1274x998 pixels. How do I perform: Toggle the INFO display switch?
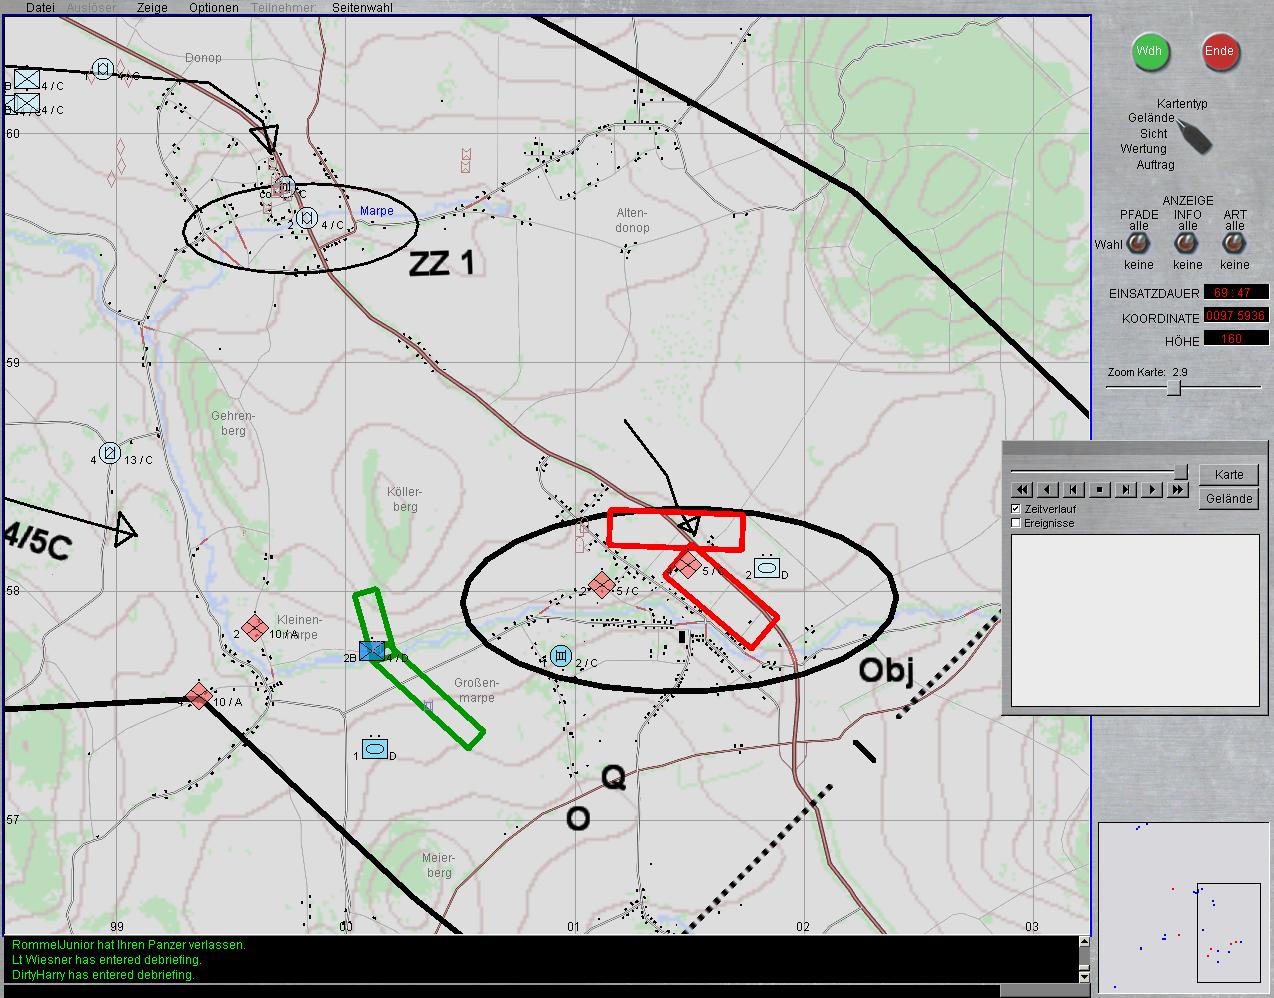tap(1187, 243)
